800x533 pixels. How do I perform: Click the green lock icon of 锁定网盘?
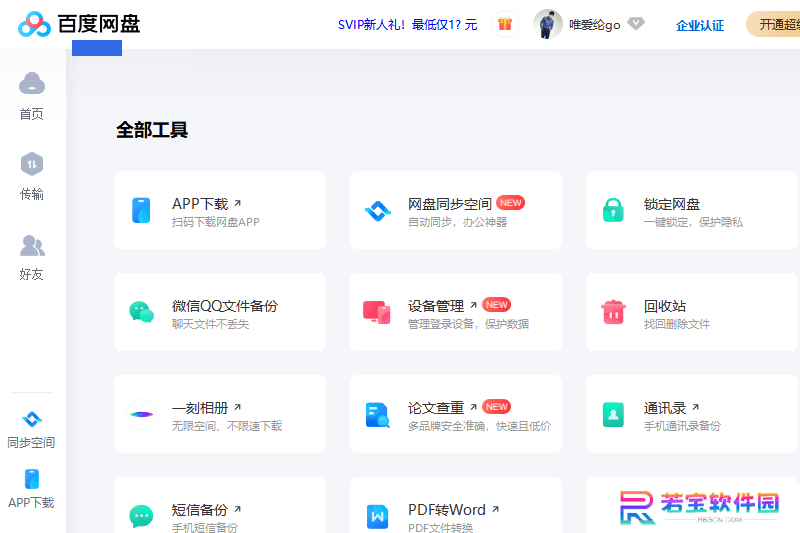[613, 210]
